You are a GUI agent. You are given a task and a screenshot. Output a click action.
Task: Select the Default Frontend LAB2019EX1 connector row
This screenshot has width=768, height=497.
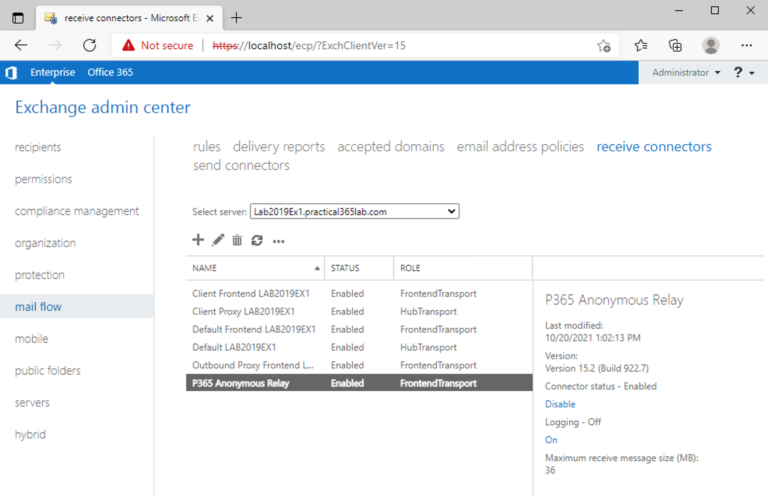click(x=254, y=329)
